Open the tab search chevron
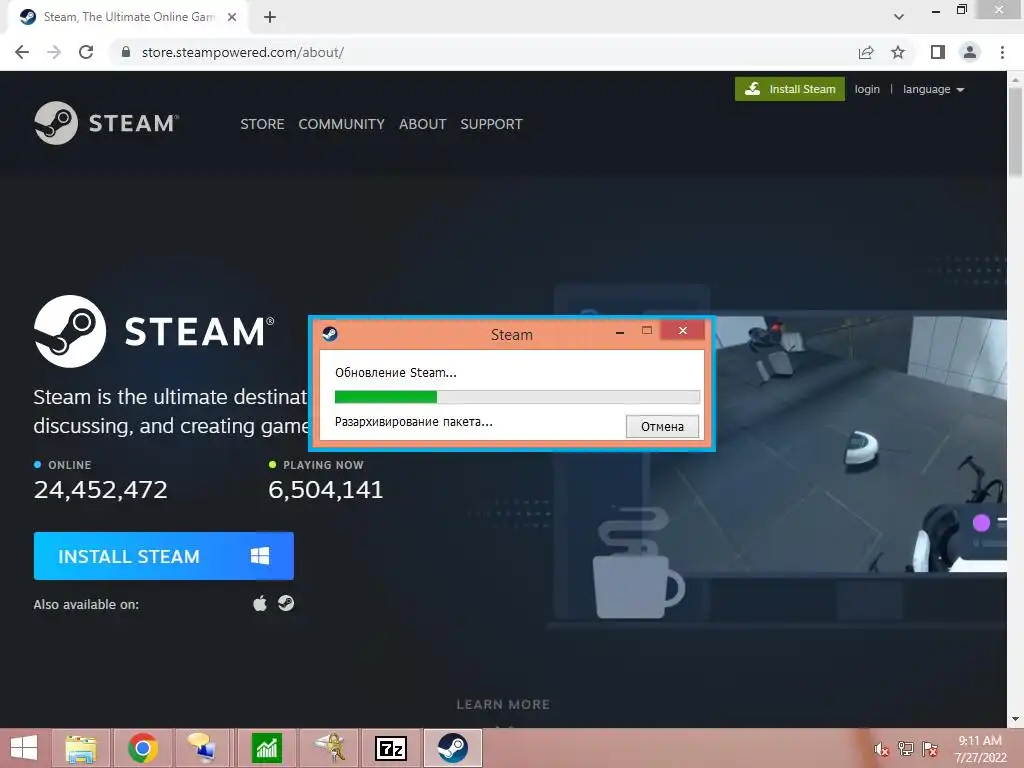Screen dimensions: 1024x768 click(x=899, y=17)
